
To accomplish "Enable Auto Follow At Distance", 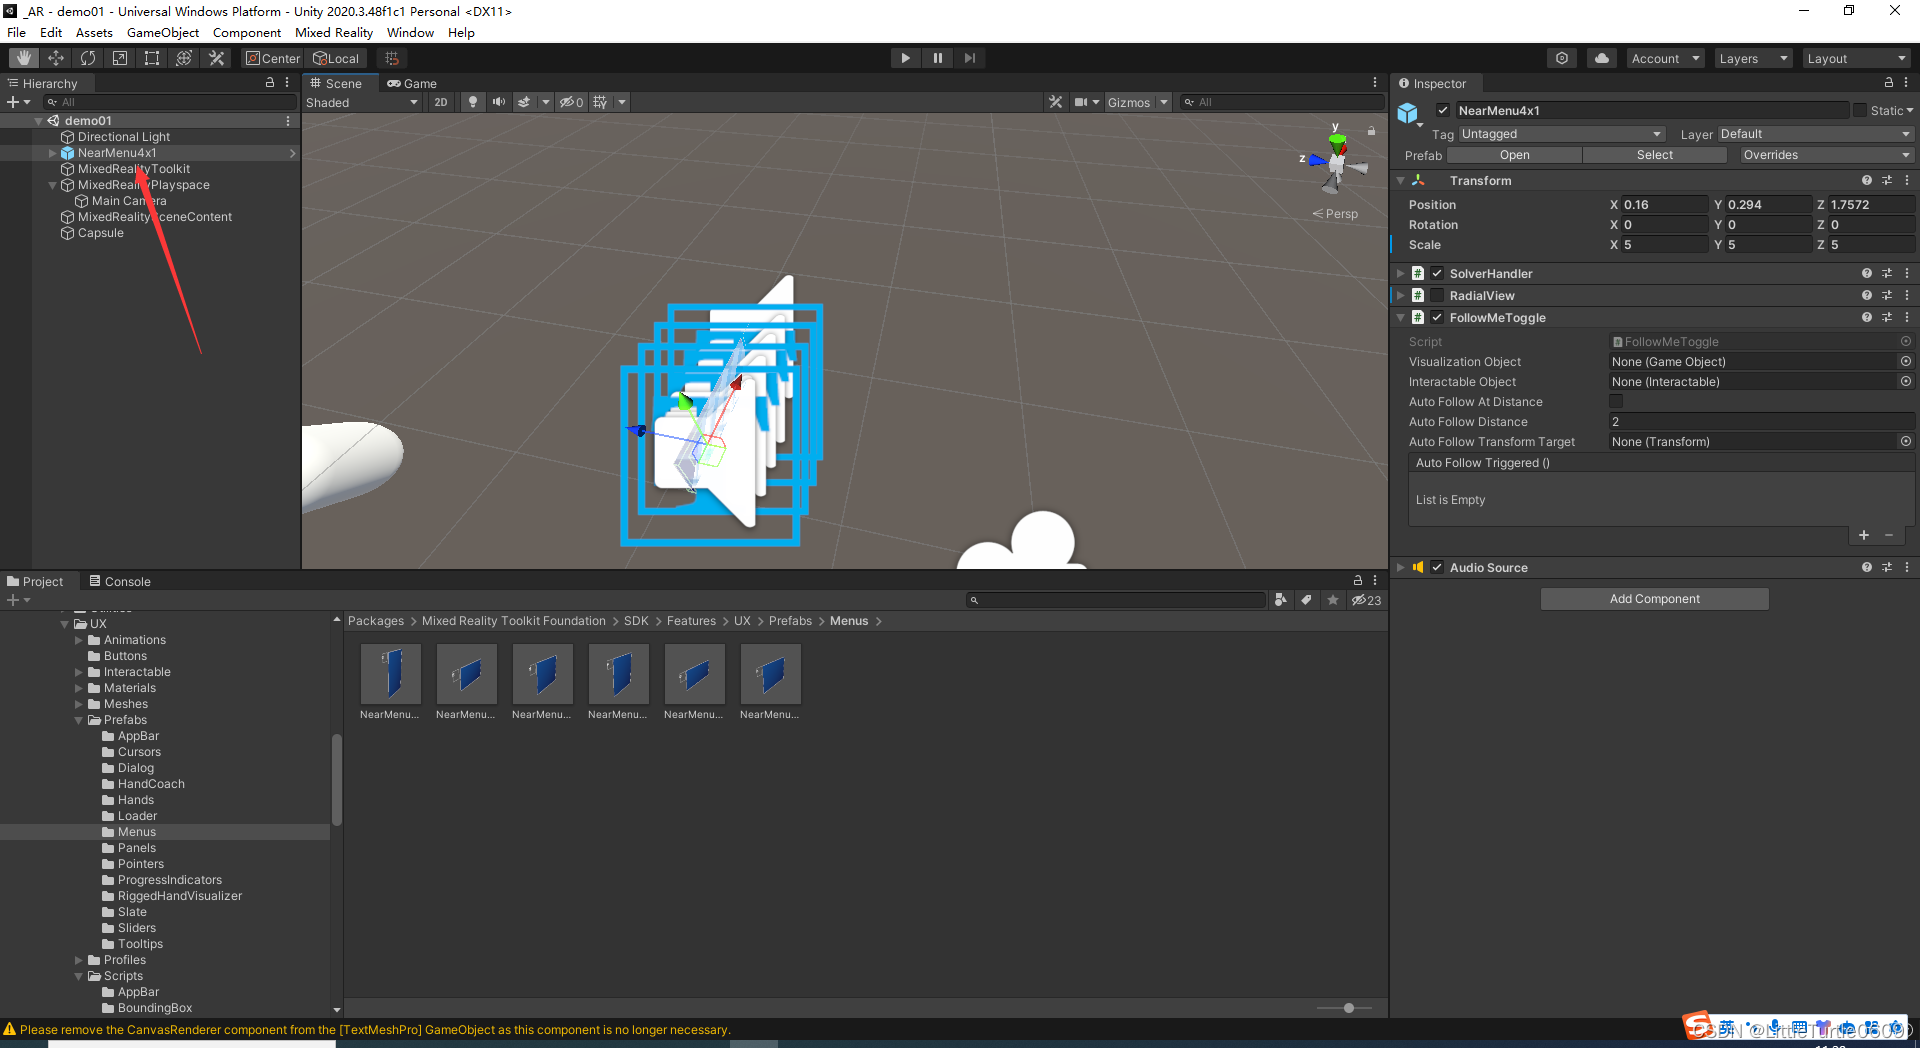I will coord(1616,401).
